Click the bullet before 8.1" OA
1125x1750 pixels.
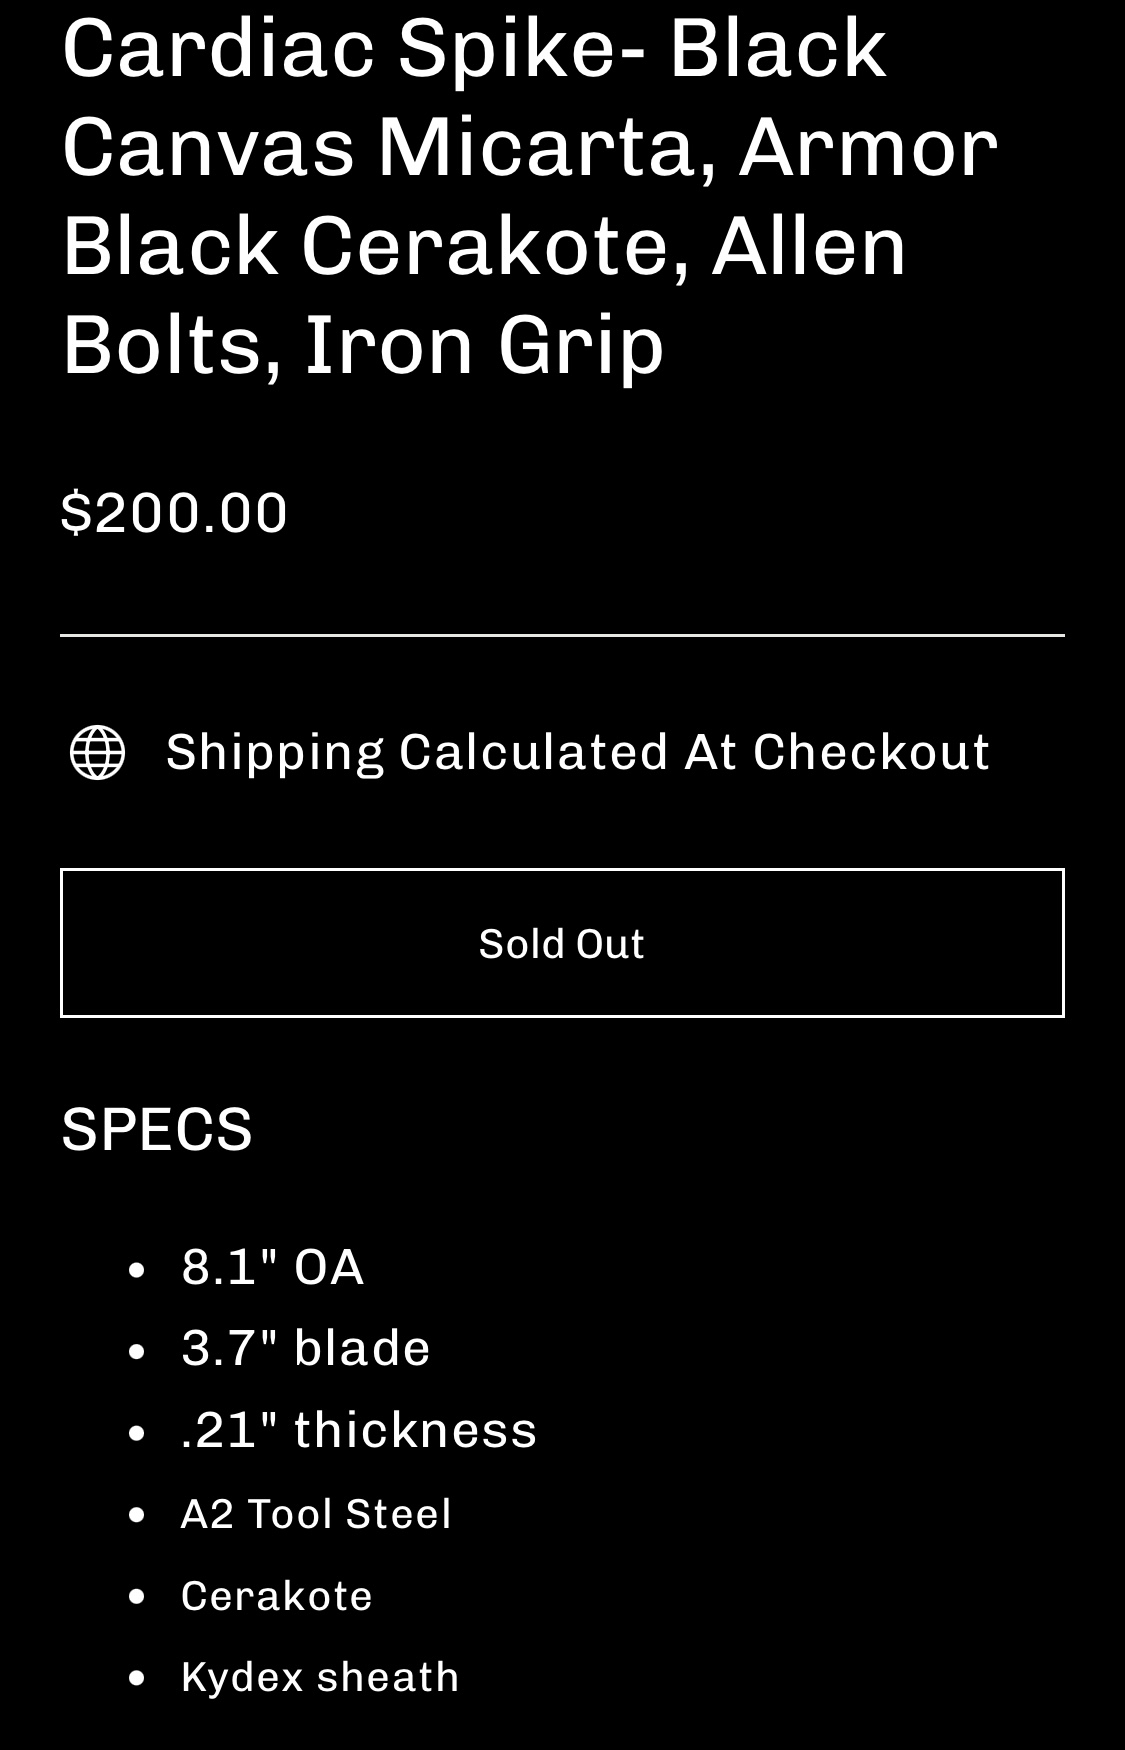pos(138,1270)
